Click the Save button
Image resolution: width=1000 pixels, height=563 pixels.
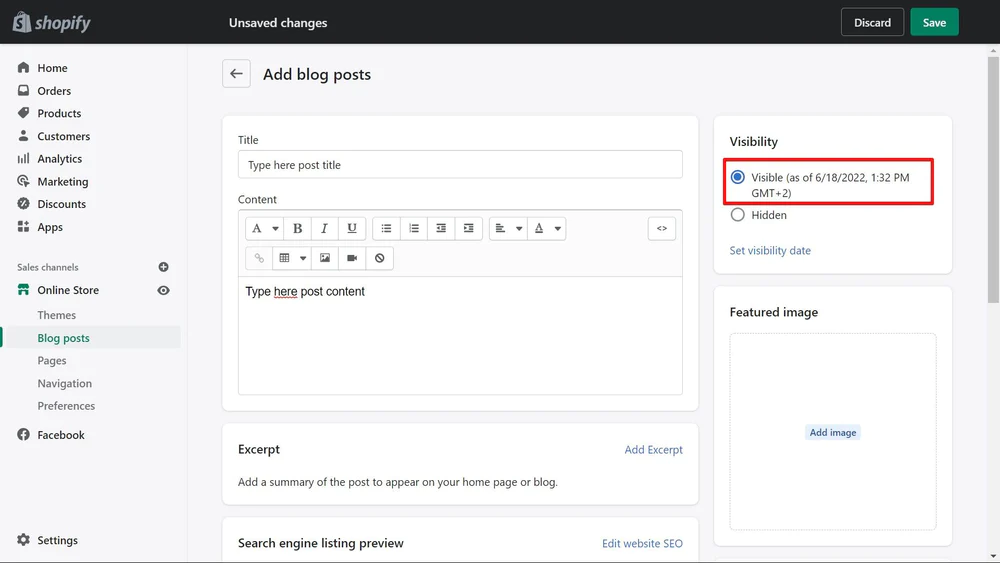(x=934, y=22)
